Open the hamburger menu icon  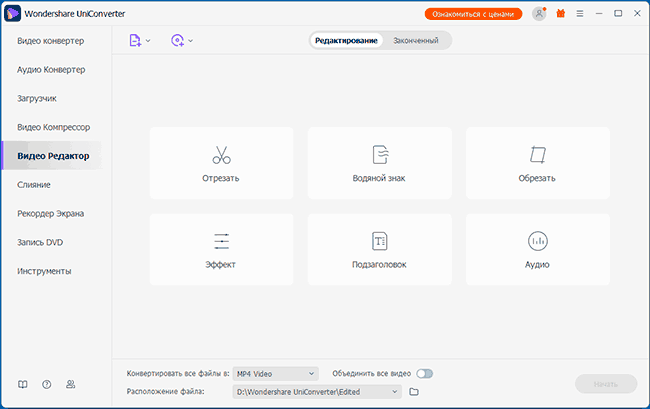tap(580, 14)
